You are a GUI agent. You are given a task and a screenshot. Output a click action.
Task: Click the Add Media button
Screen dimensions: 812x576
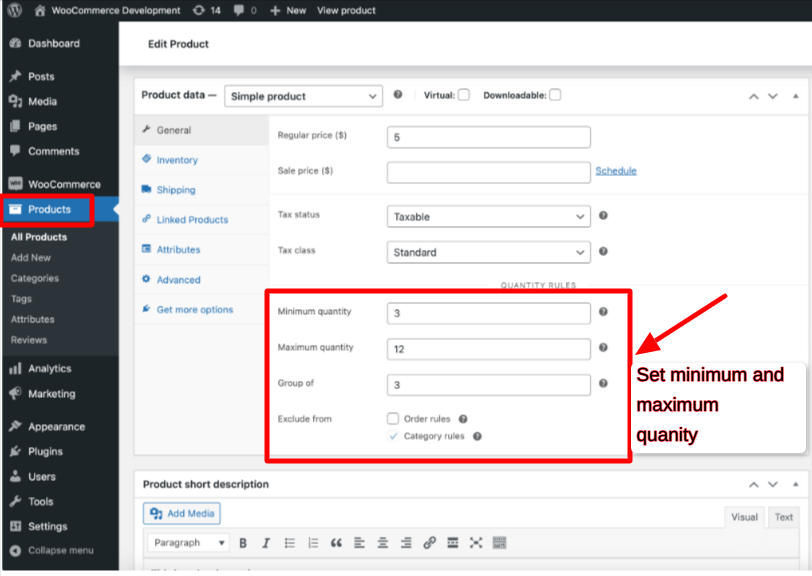click(182, 513)
